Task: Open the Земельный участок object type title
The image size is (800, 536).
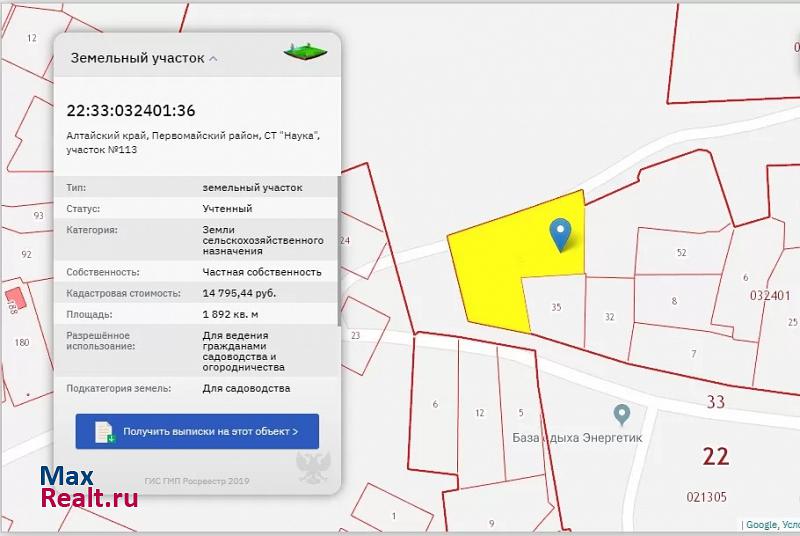Action: pos(137,58)
